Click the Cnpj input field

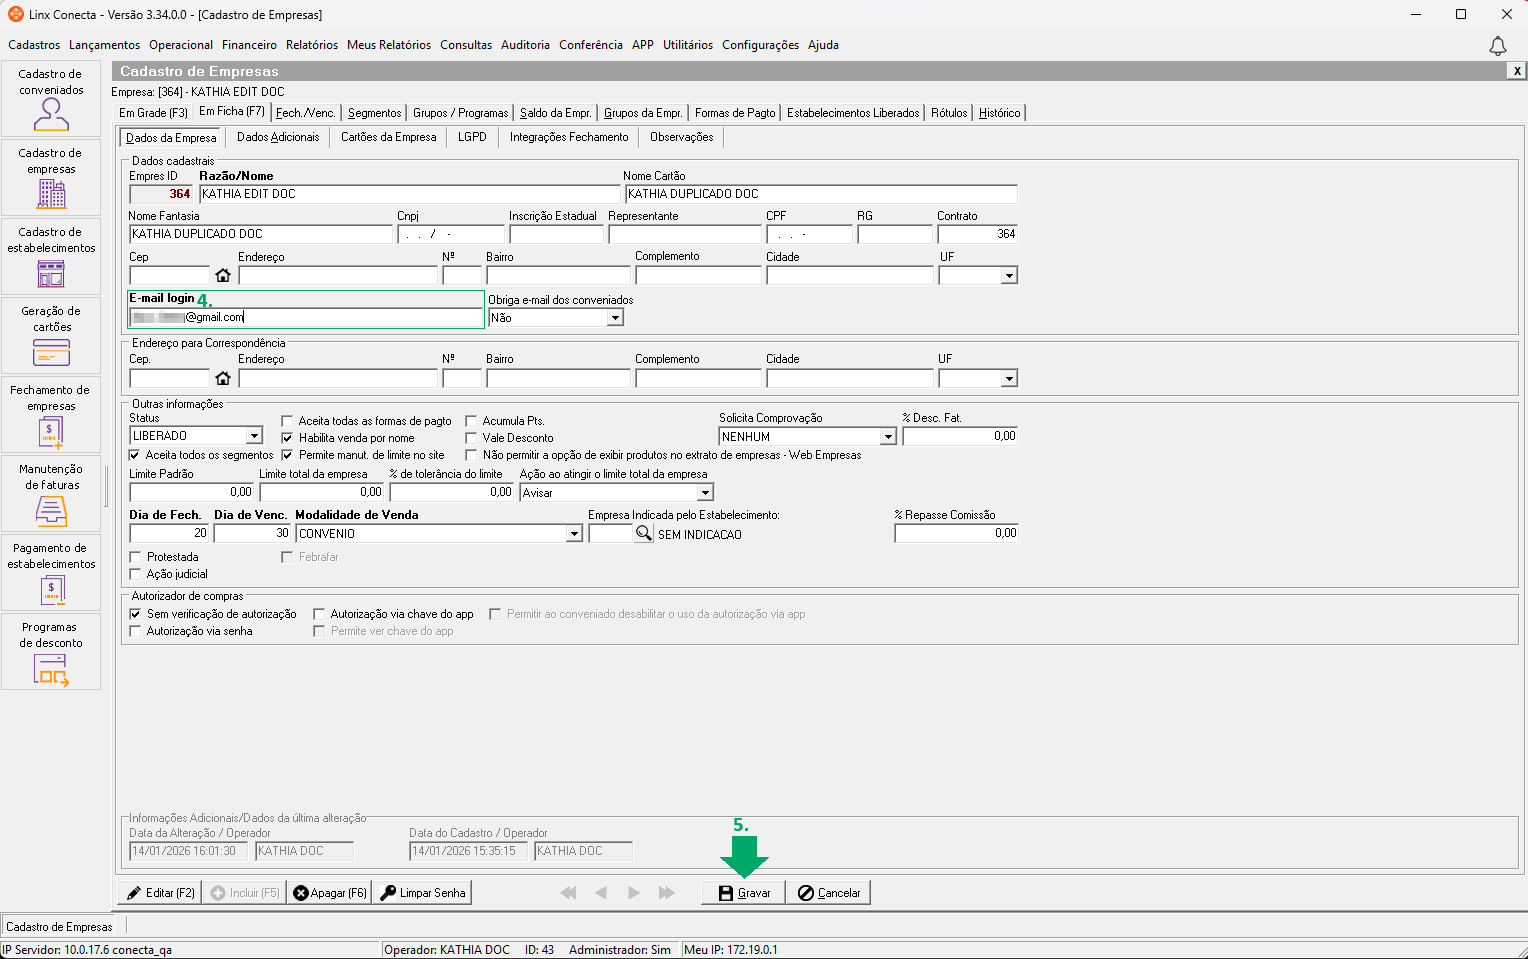tap(451, 234)
